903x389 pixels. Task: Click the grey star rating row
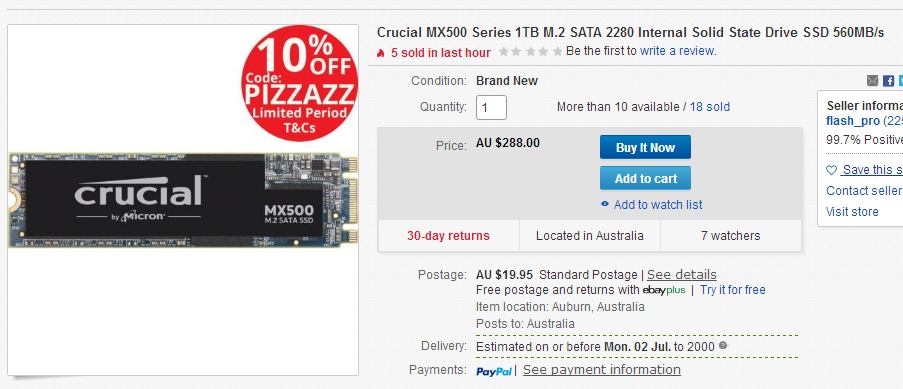(530, 51)
